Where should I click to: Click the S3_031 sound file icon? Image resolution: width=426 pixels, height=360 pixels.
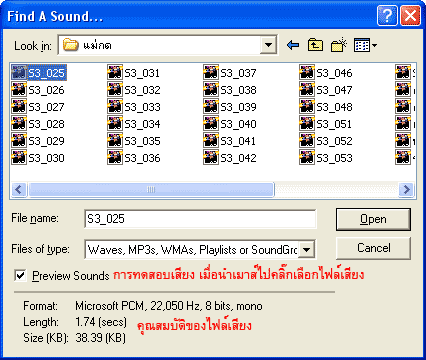115,72
